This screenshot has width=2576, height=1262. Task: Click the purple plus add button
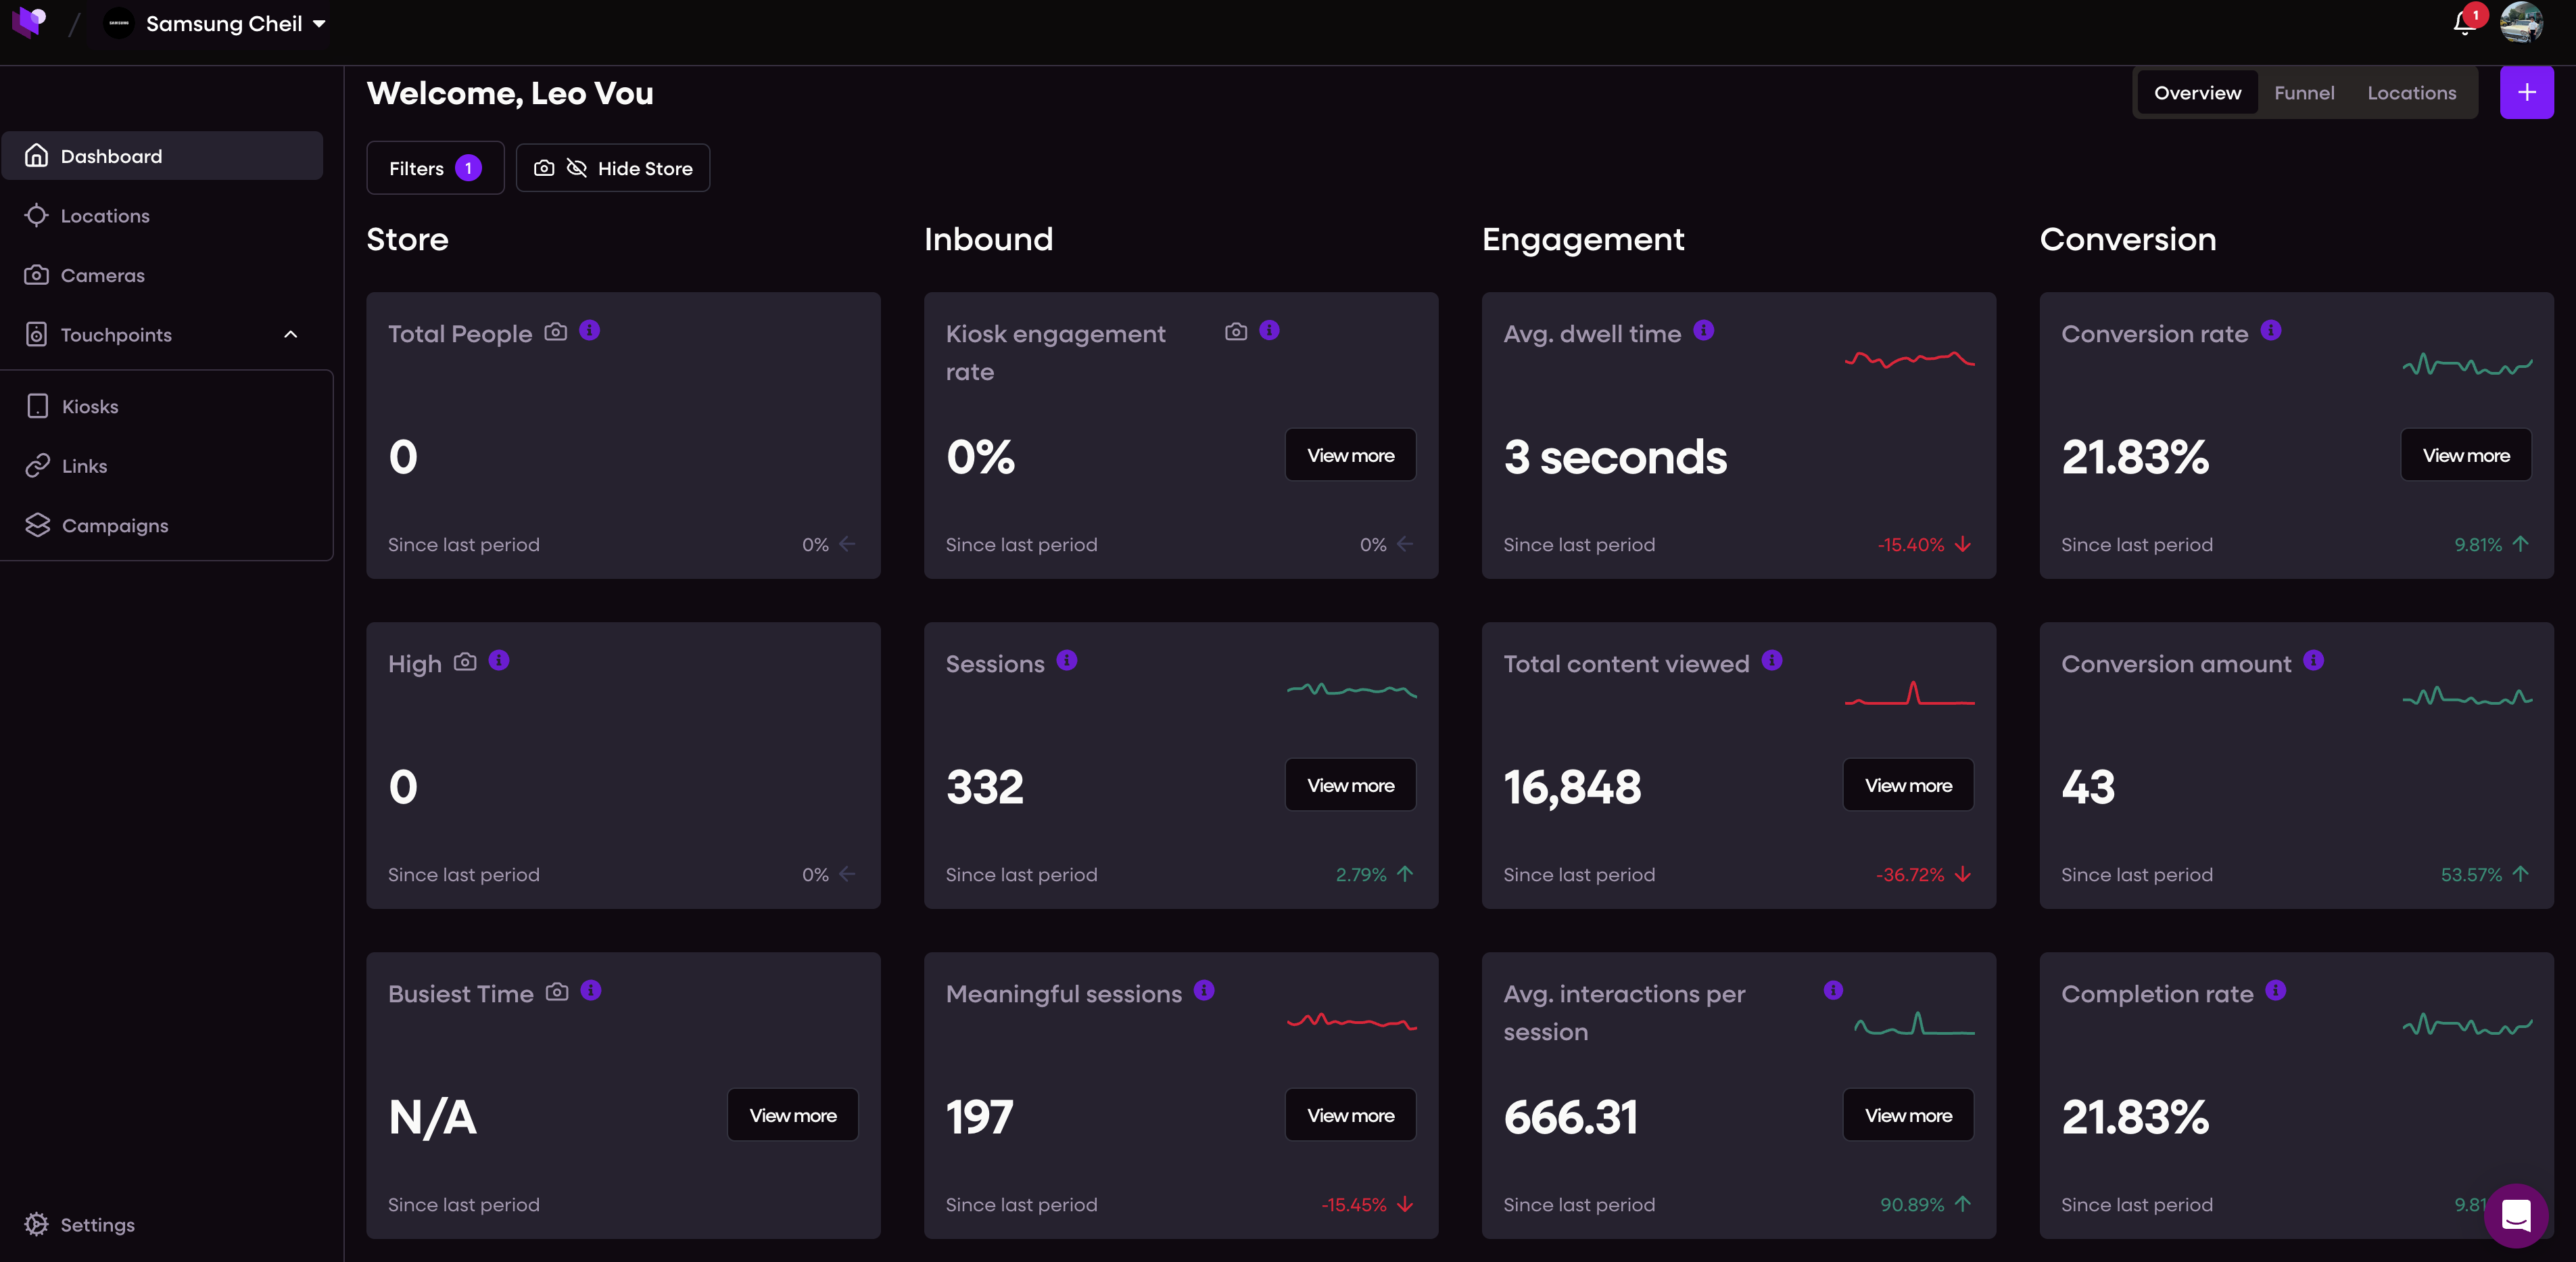(x=2526, y=93)
